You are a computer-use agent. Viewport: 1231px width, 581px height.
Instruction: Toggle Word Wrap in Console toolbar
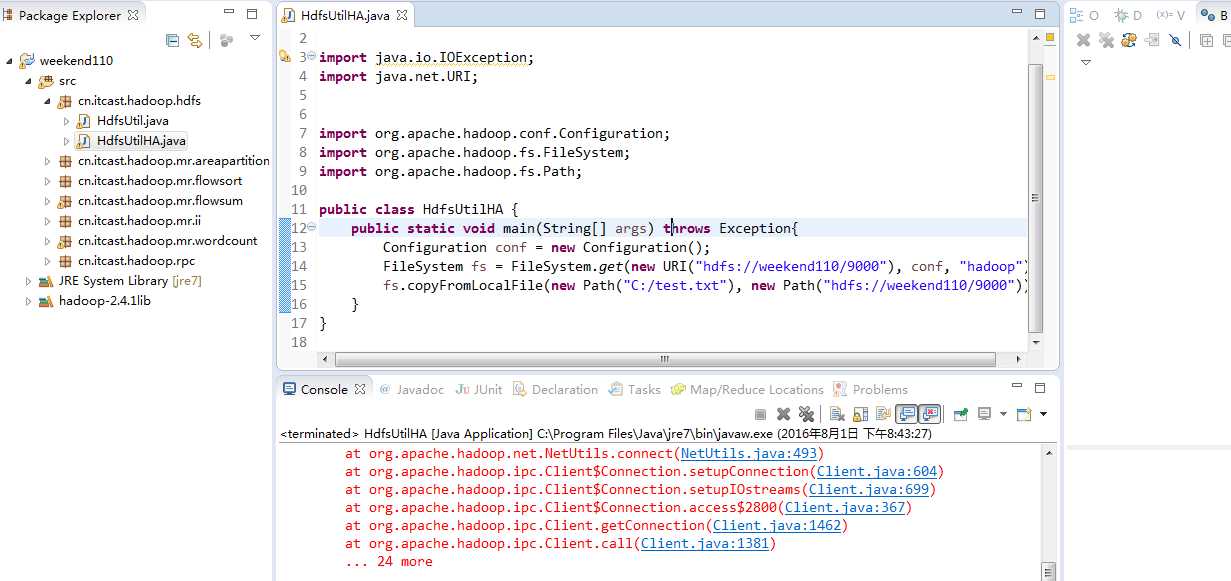(x=883, y=414)
